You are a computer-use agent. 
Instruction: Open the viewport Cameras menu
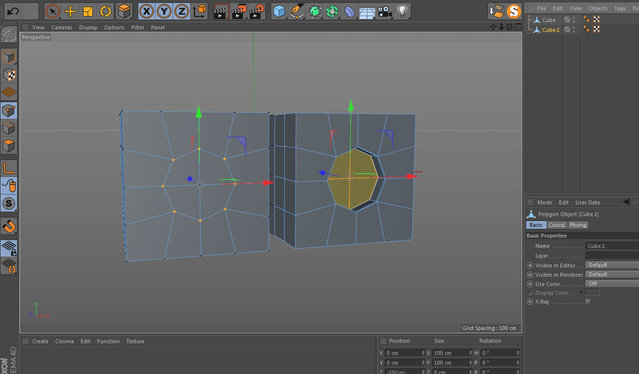62,27
